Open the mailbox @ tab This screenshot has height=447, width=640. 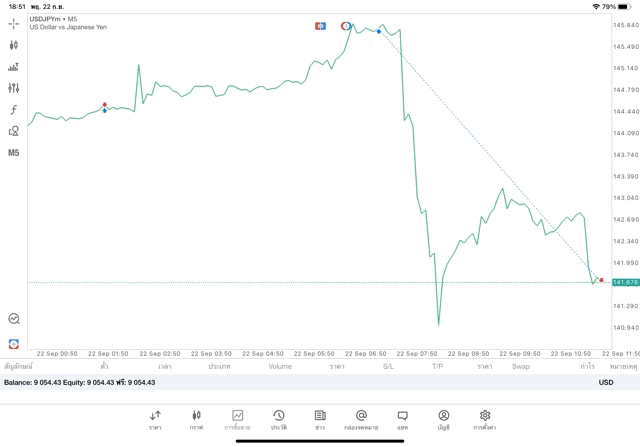coord(361,420)
